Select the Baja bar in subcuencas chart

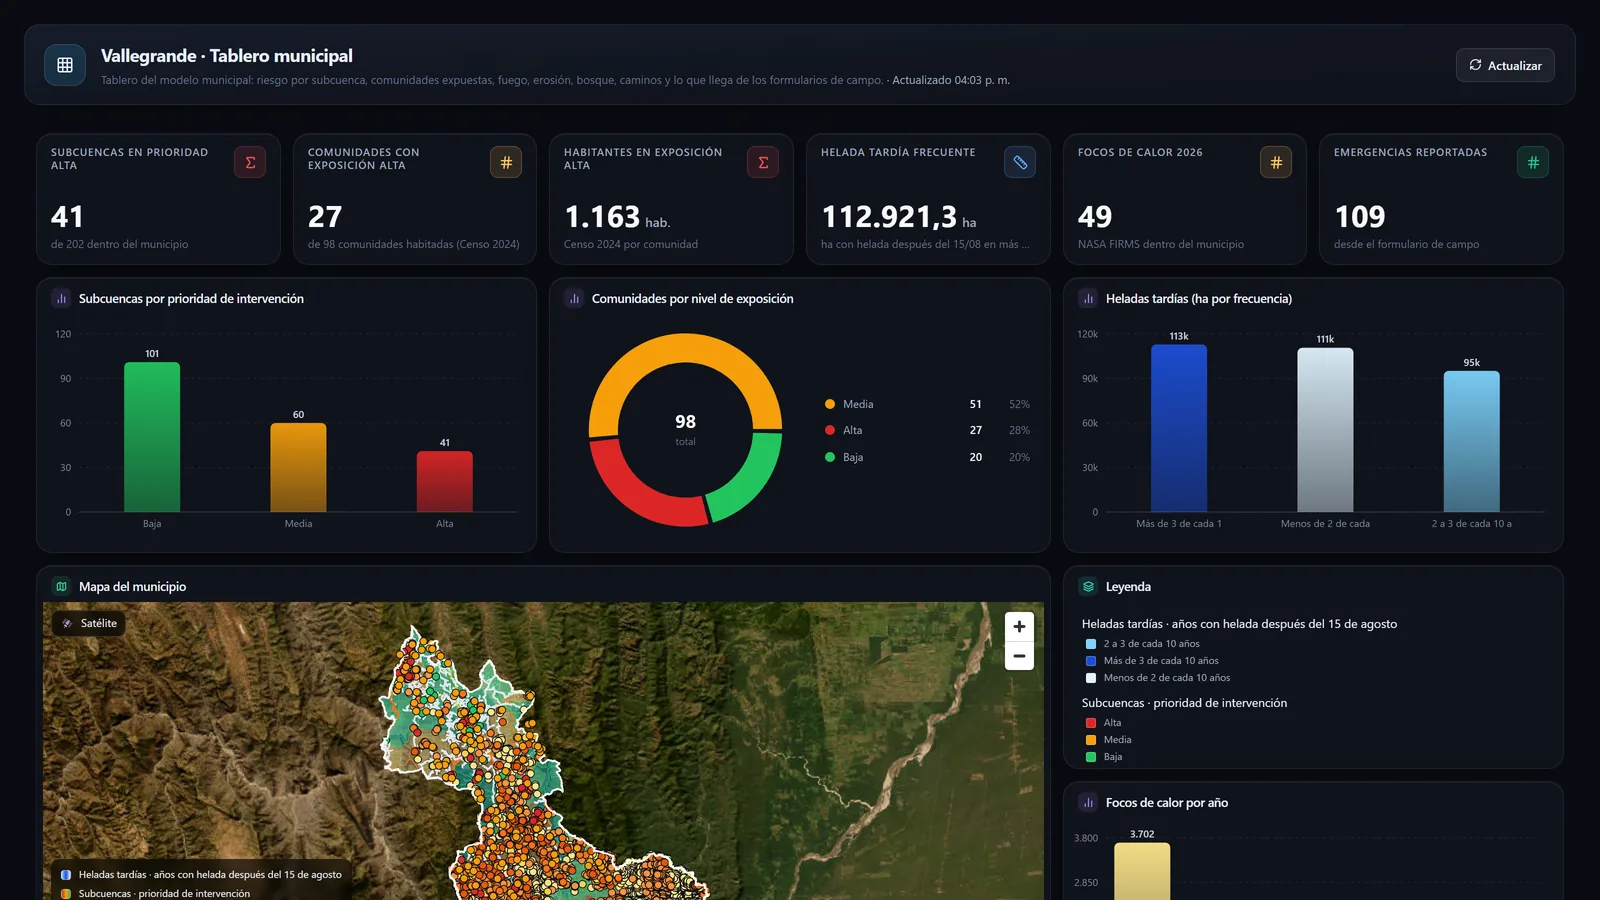152,437
